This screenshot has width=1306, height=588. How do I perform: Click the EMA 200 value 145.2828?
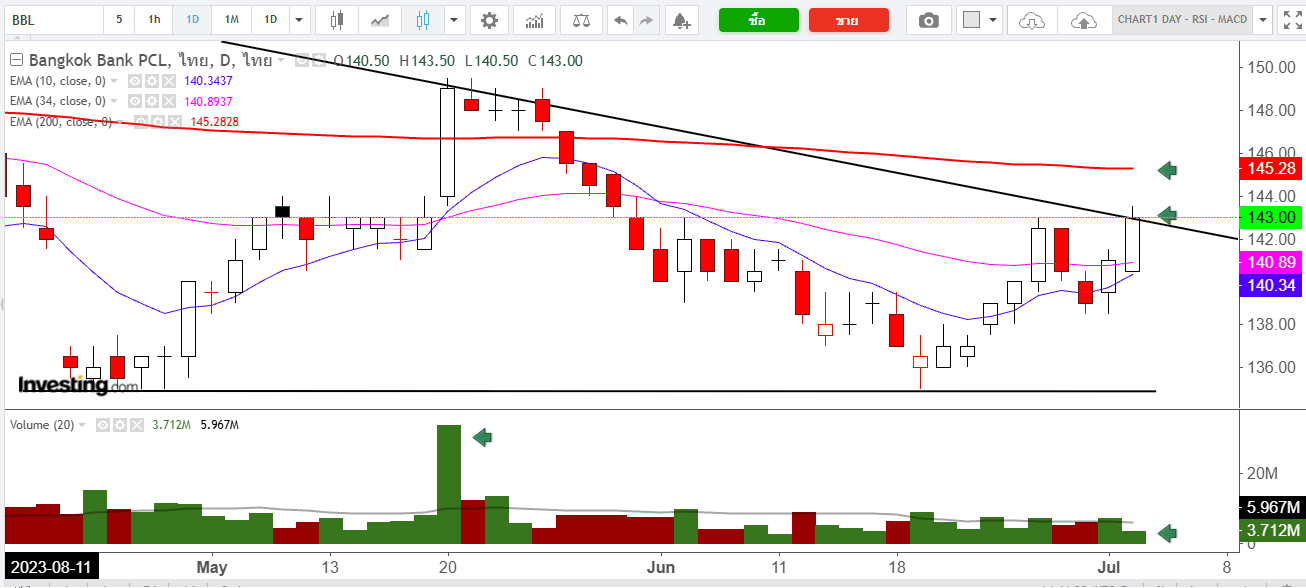(216, 121)
